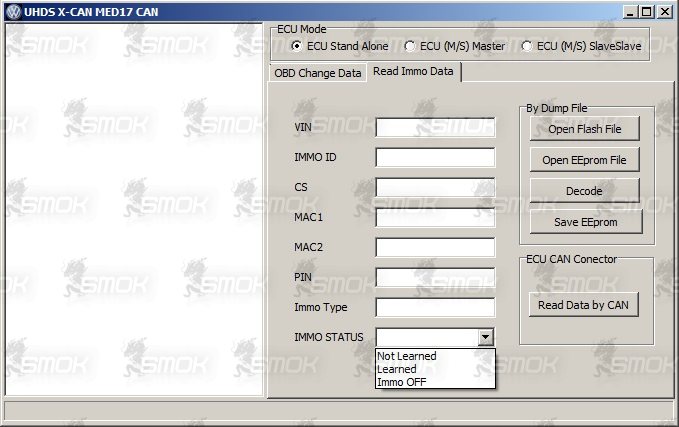Click Read Data by CAN button

coord(583,305)
